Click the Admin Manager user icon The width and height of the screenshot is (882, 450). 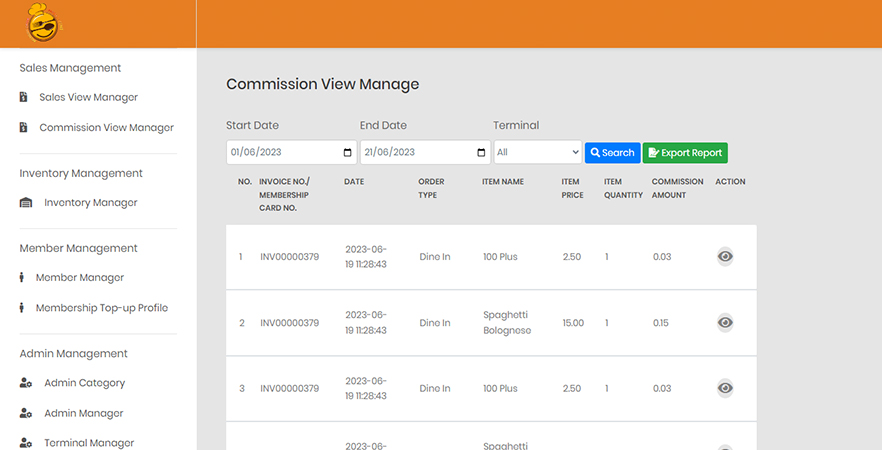coord(26,413)
